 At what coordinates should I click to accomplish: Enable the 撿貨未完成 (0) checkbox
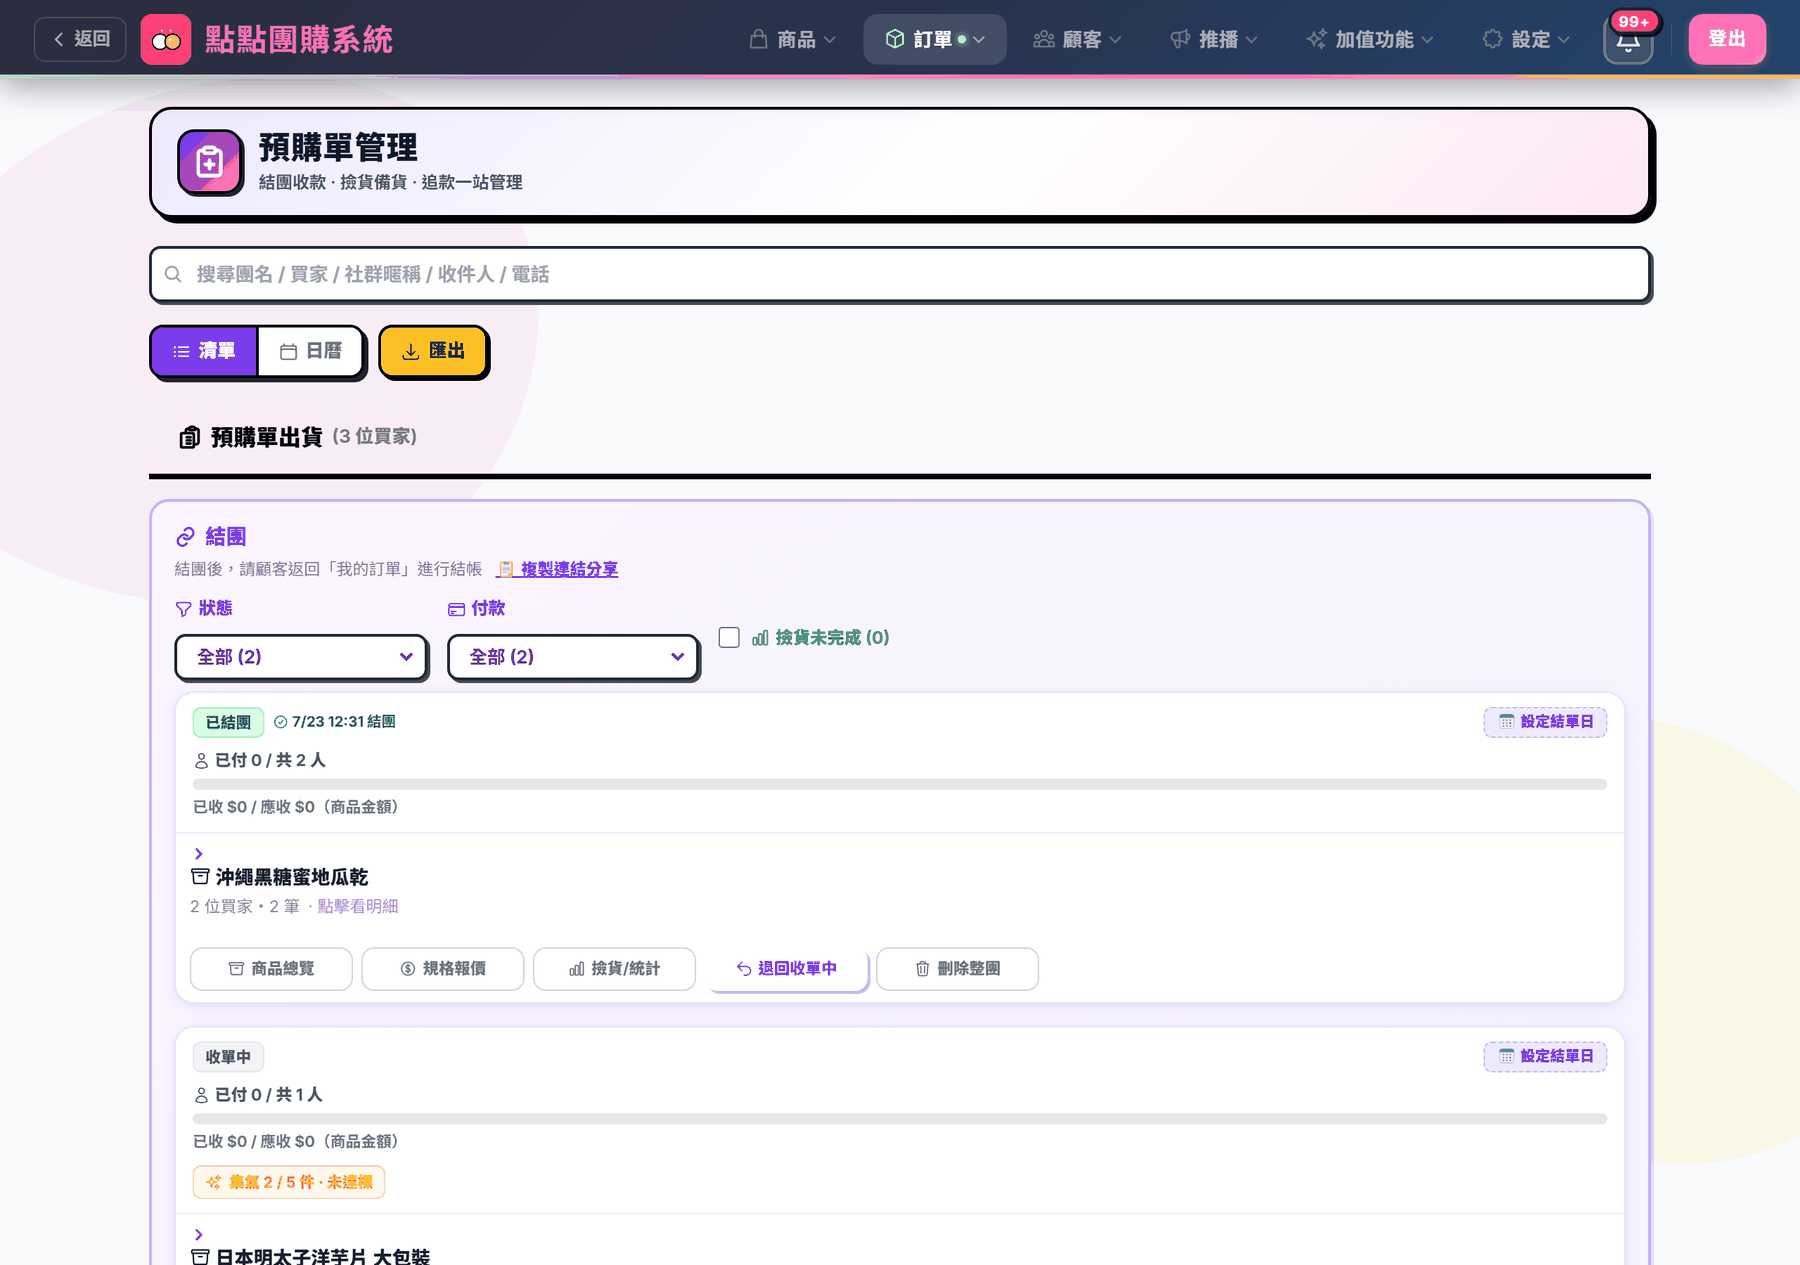(729, 637)
